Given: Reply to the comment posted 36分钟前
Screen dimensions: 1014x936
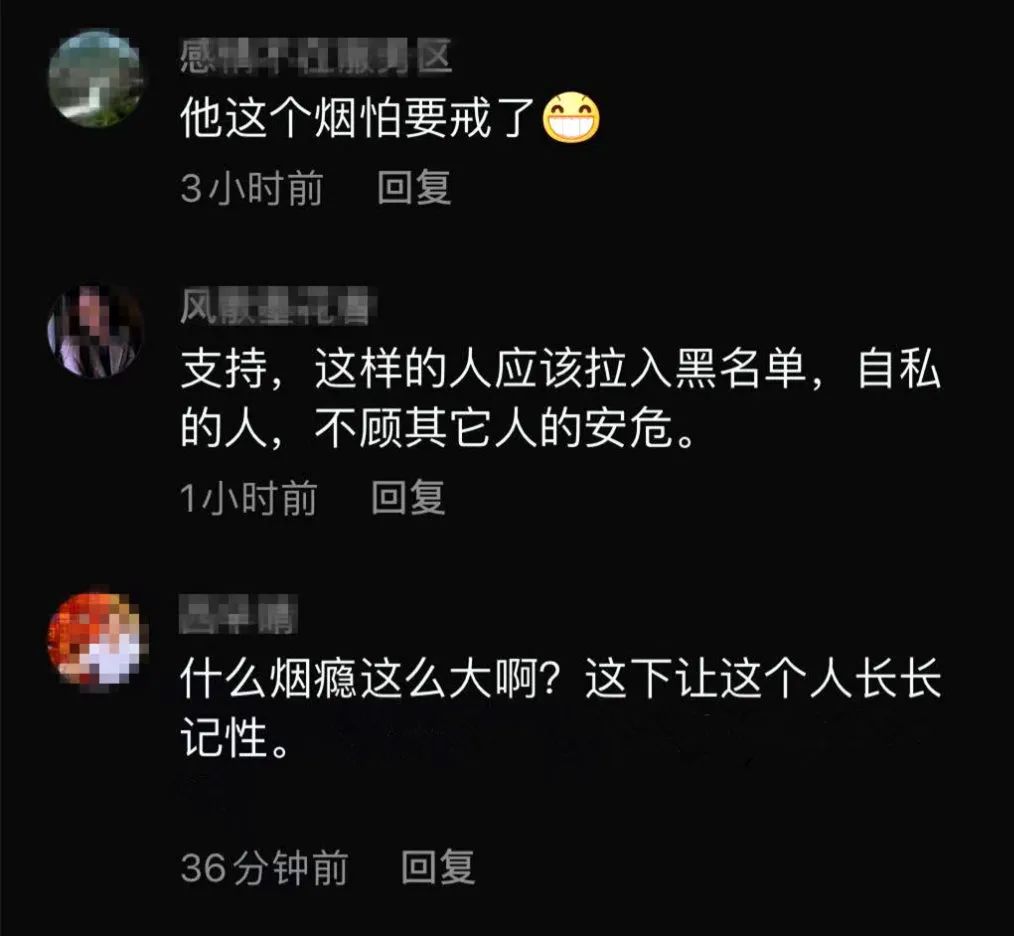Looking at the screenshot, I should coord(438,867).
